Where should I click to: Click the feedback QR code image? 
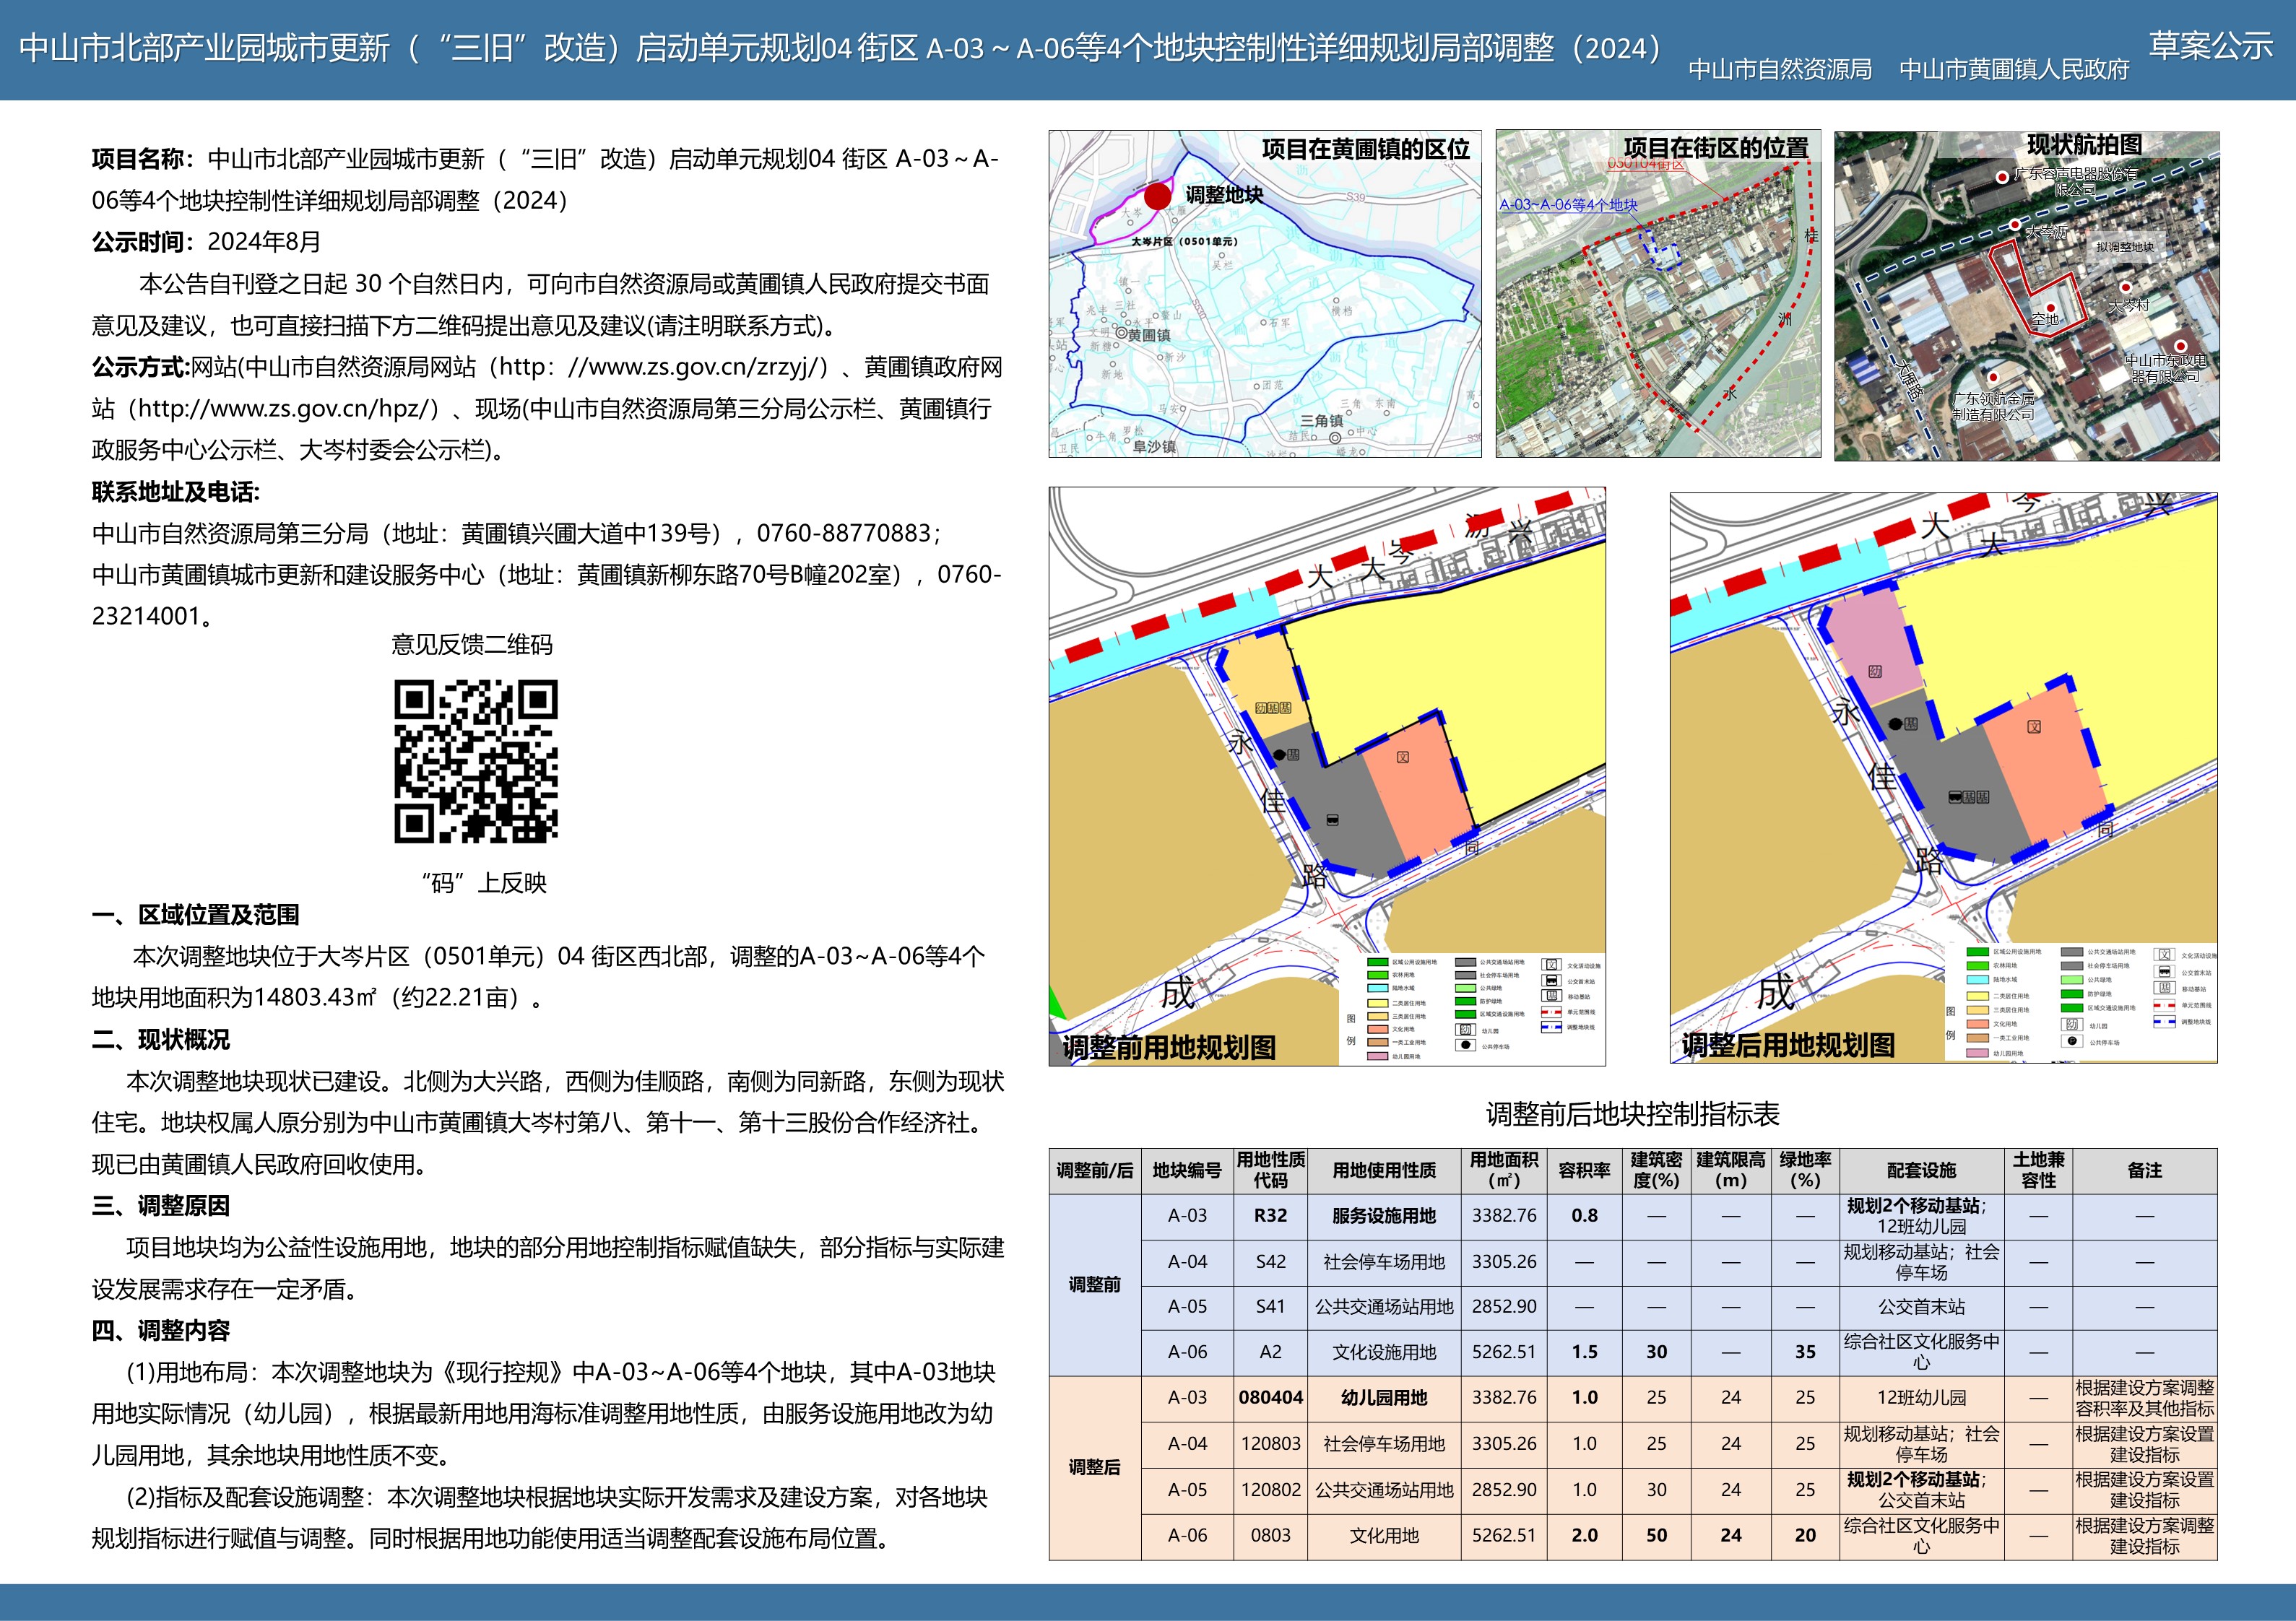(476, 761)
